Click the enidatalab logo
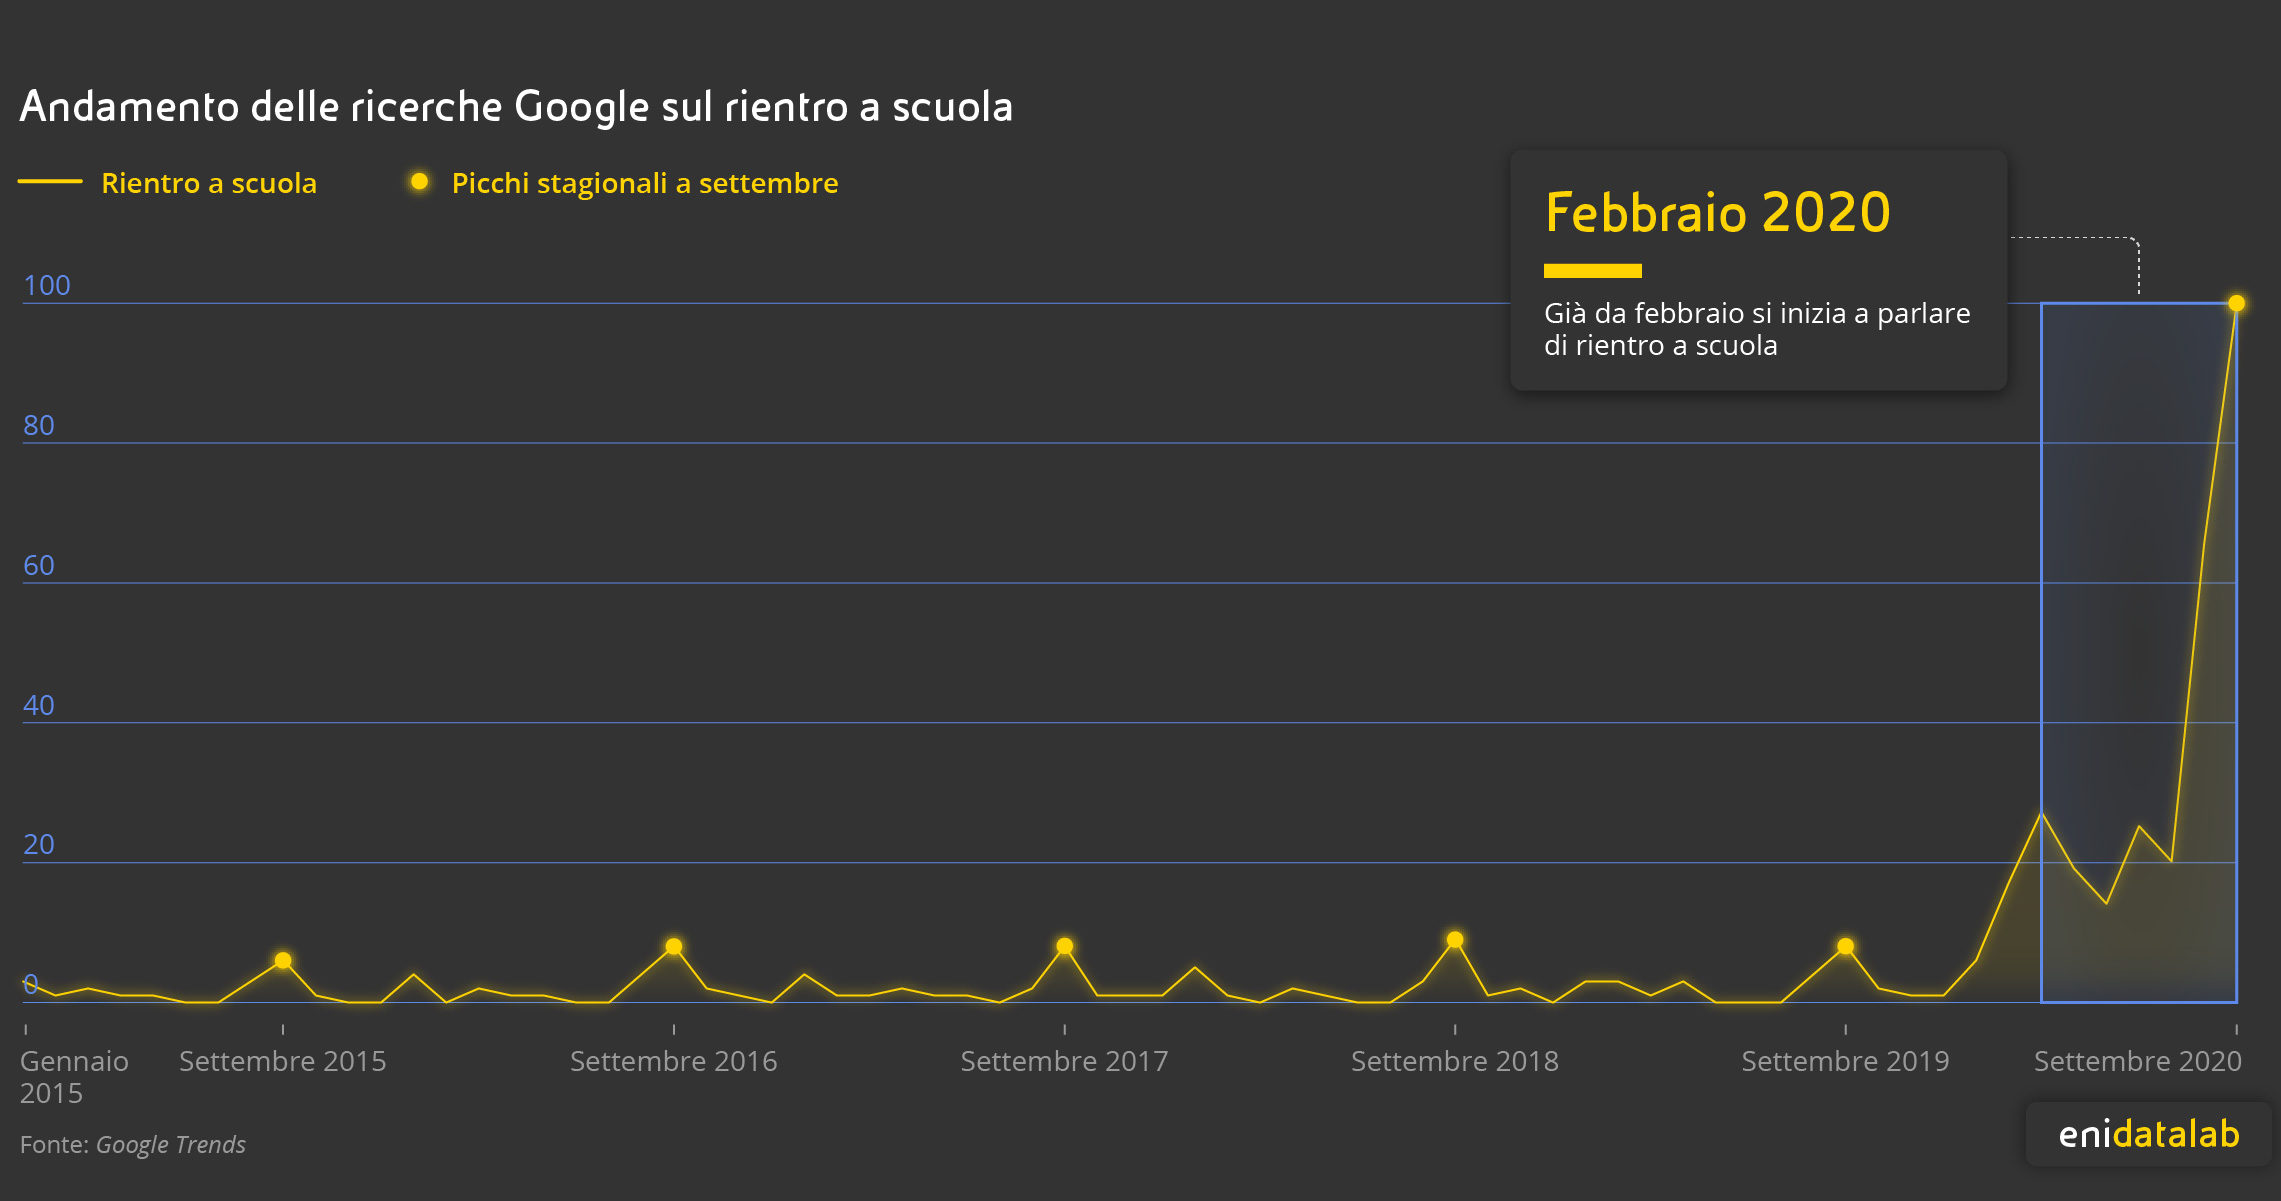Viewport: 2281px width, 1201px height. point(2148,1134)
